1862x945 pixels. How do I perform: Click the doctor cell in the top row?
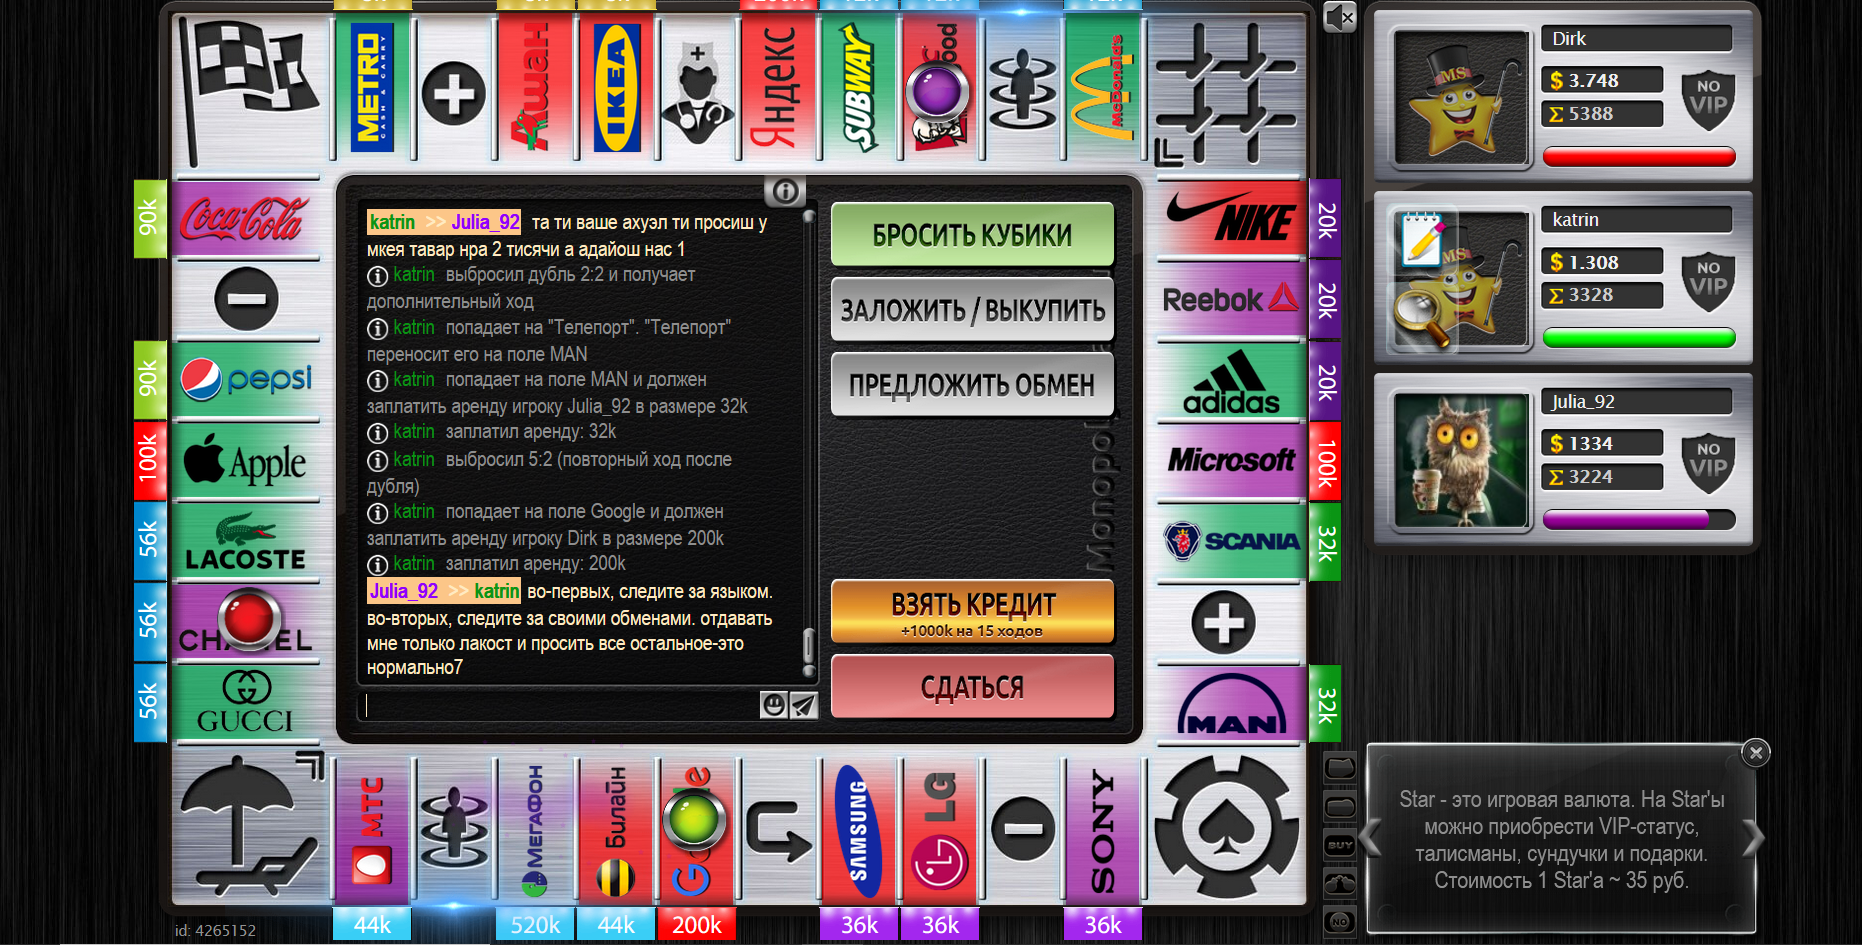click(x=698, y=87)
